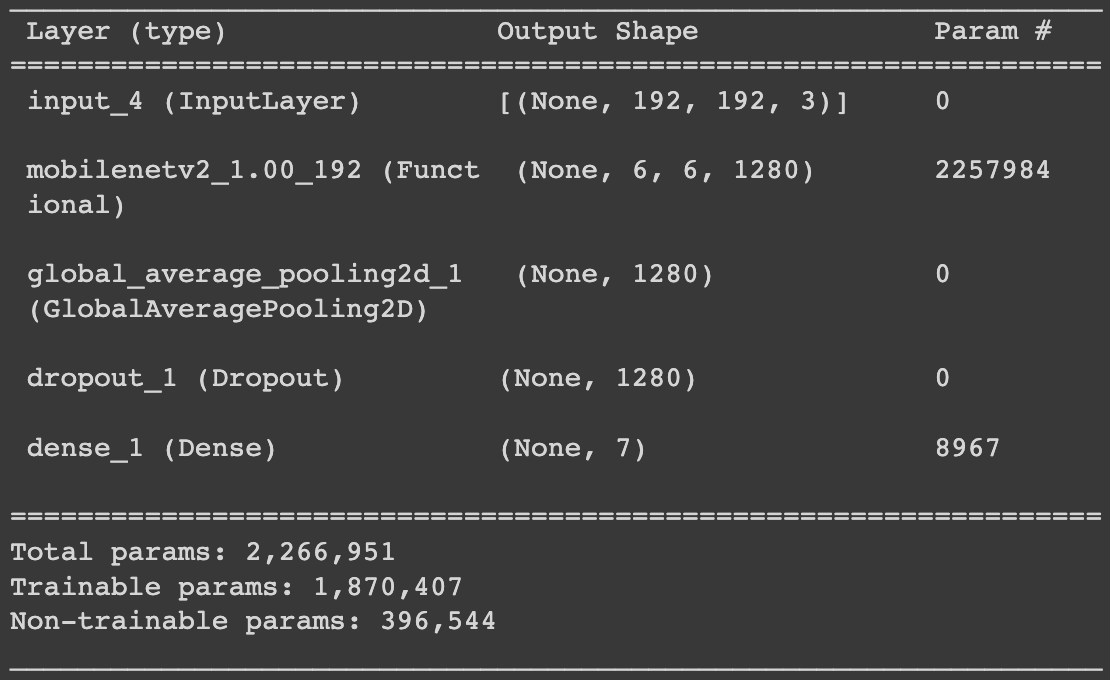Click the input shape [(None, 192, 192, 3)]
The image size is (1110, 680).
tap(673, 101)
